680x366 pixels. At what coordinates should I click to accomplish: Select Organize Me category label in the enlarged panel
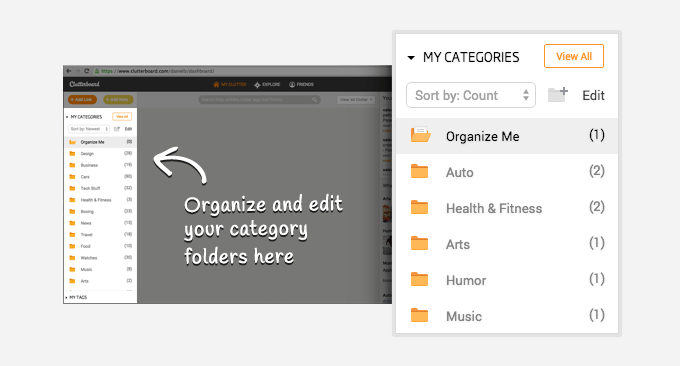coord(482,136)
